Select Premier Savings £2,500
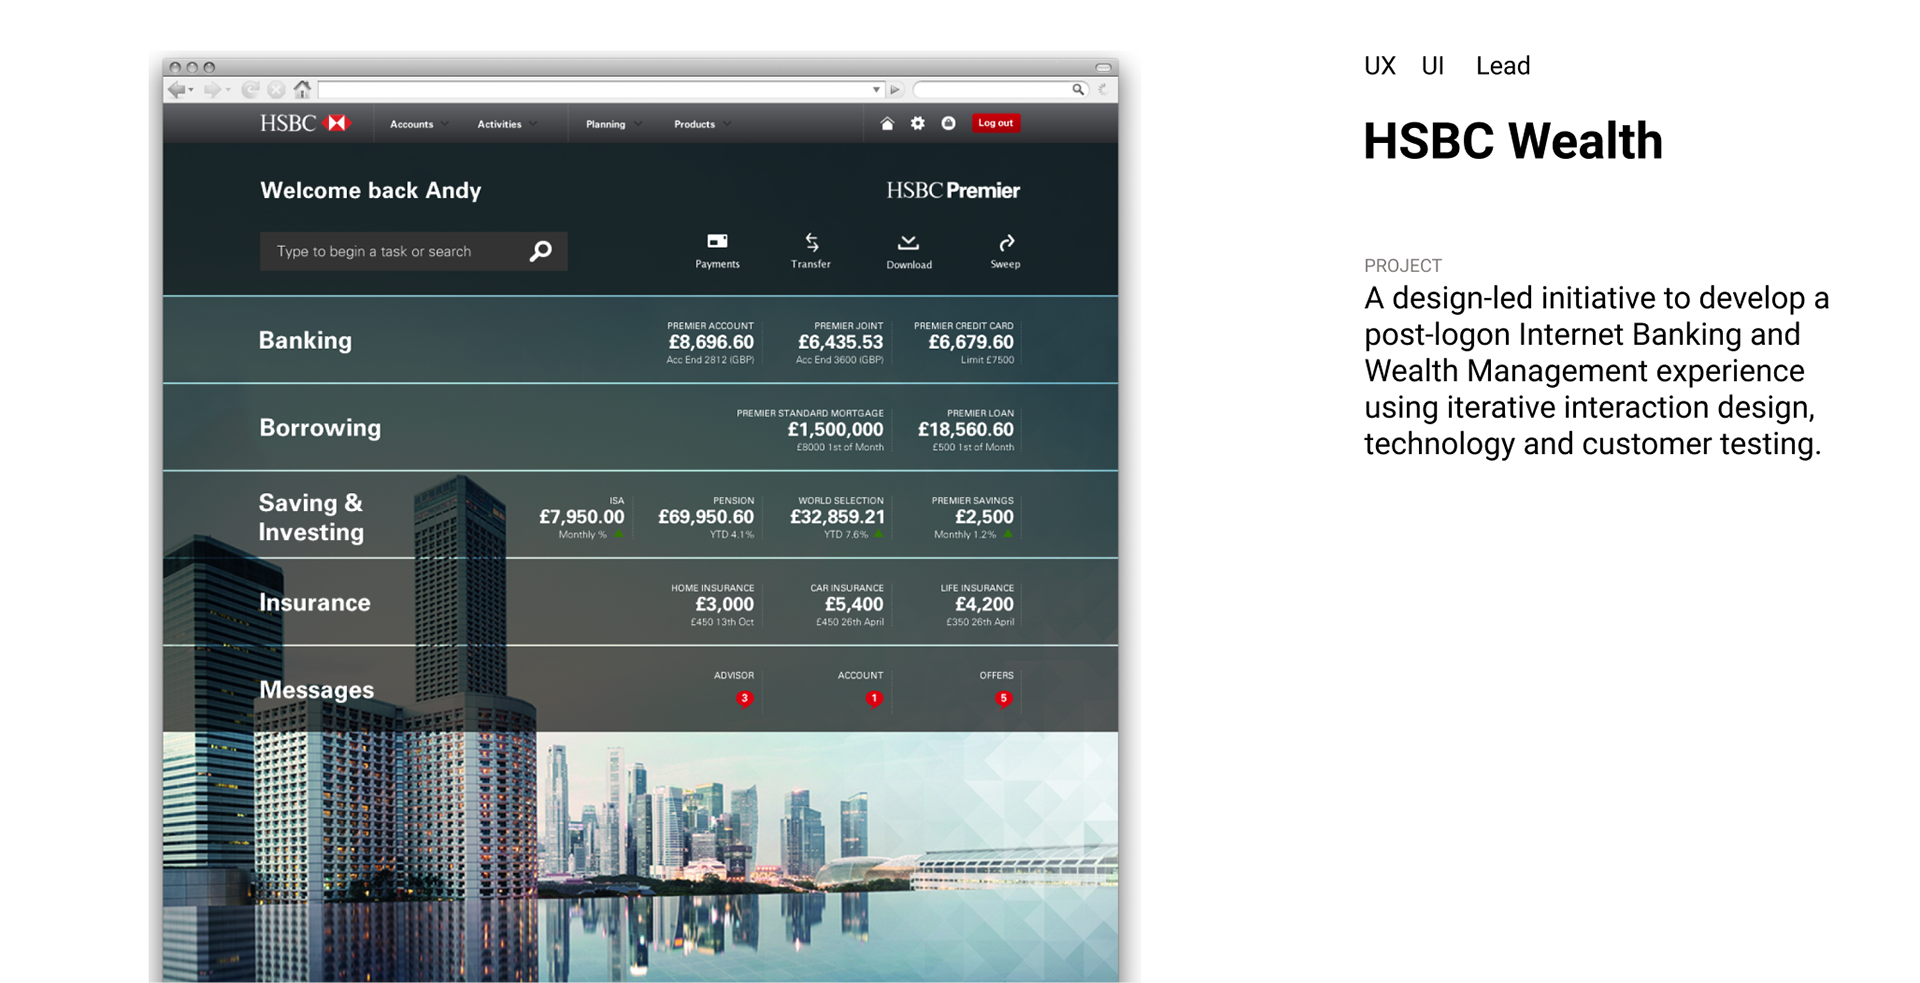Screen dimensions: 1920x983 973,517
